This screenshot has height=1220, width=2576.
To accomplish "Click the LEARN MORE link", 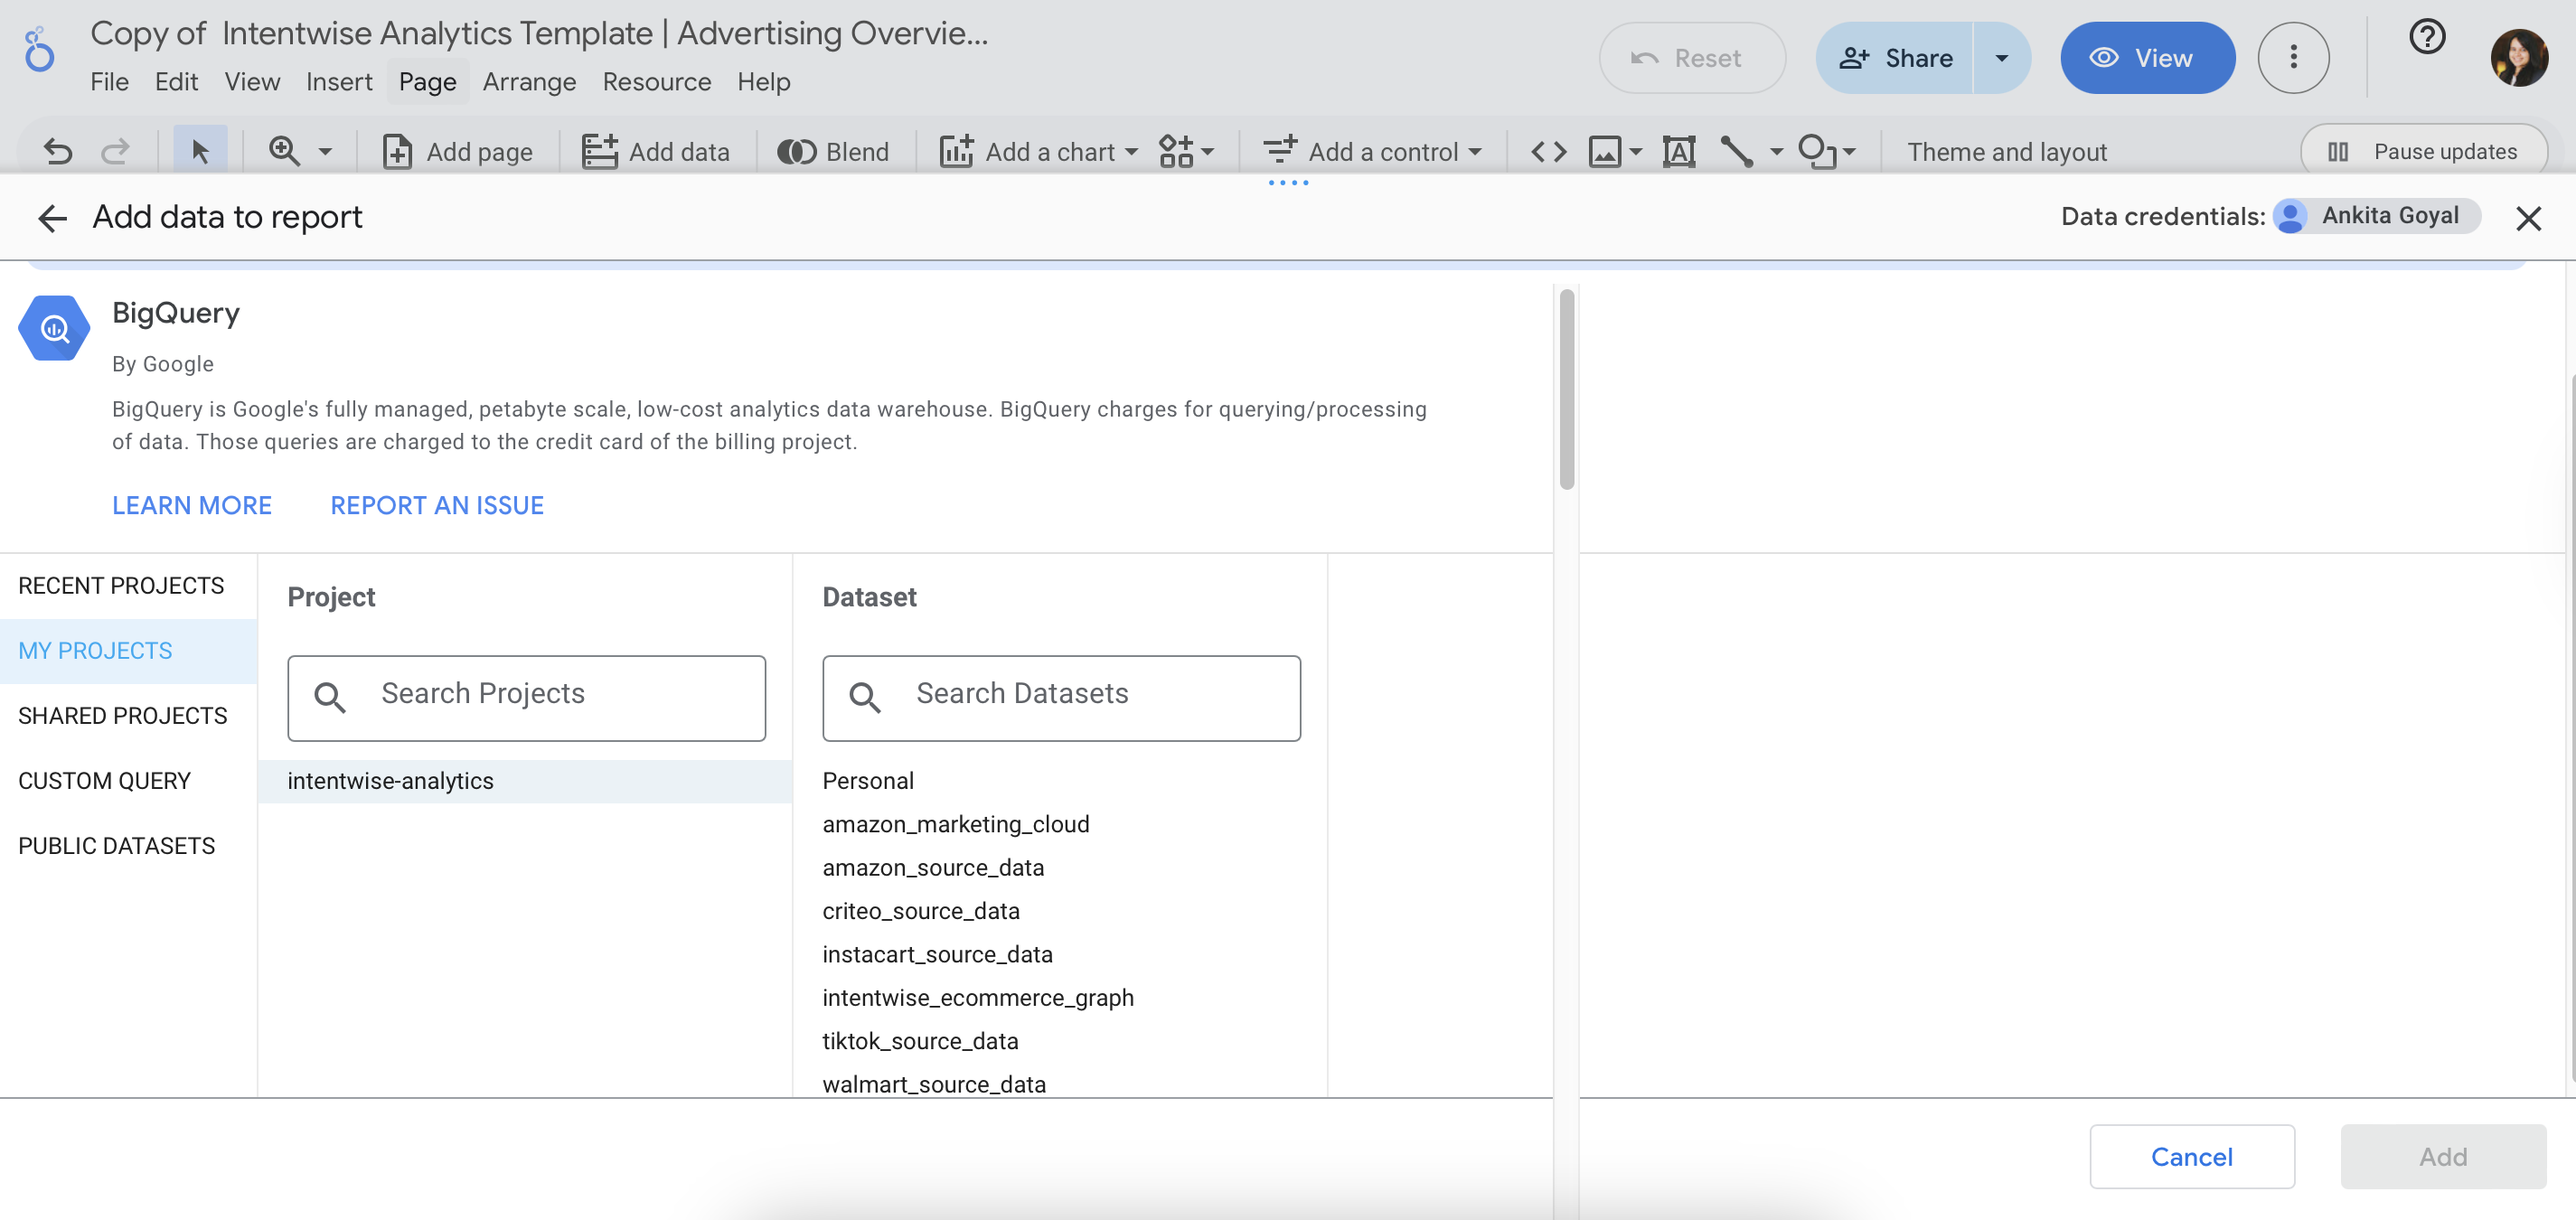I will 191,505.
